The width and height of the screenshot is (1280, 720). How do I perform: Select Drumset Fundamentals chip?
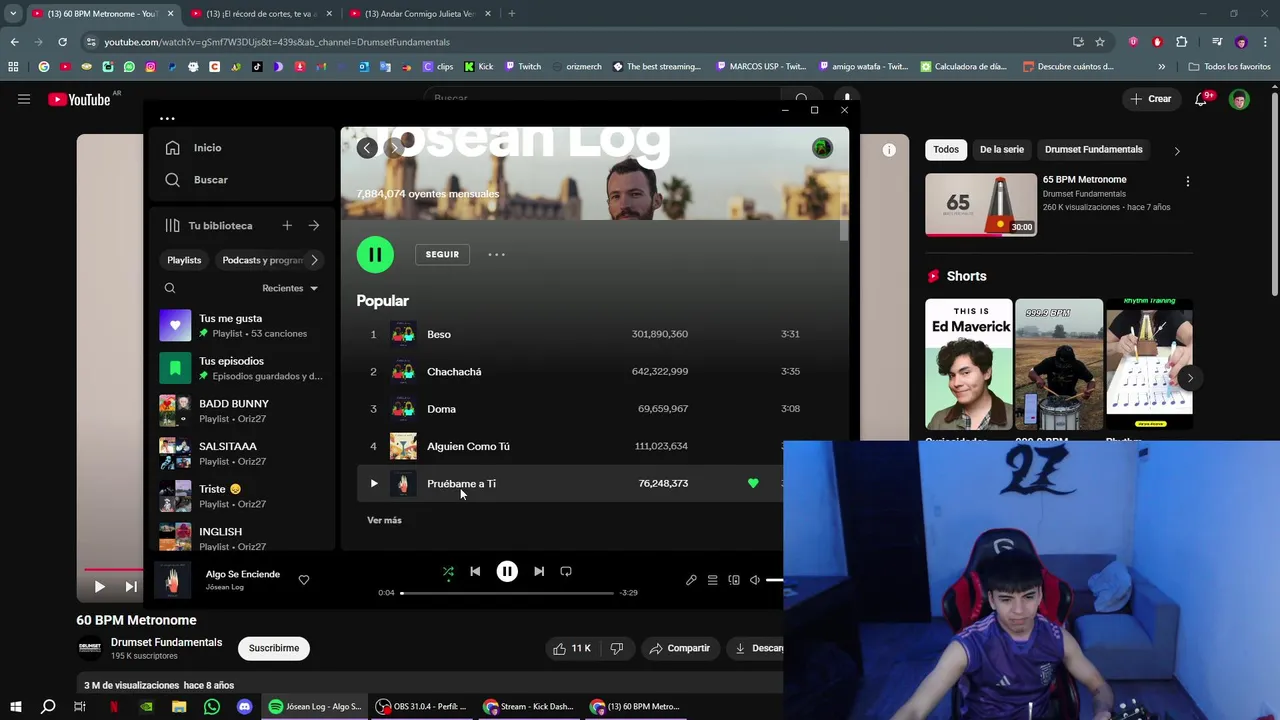[1093, 149]
